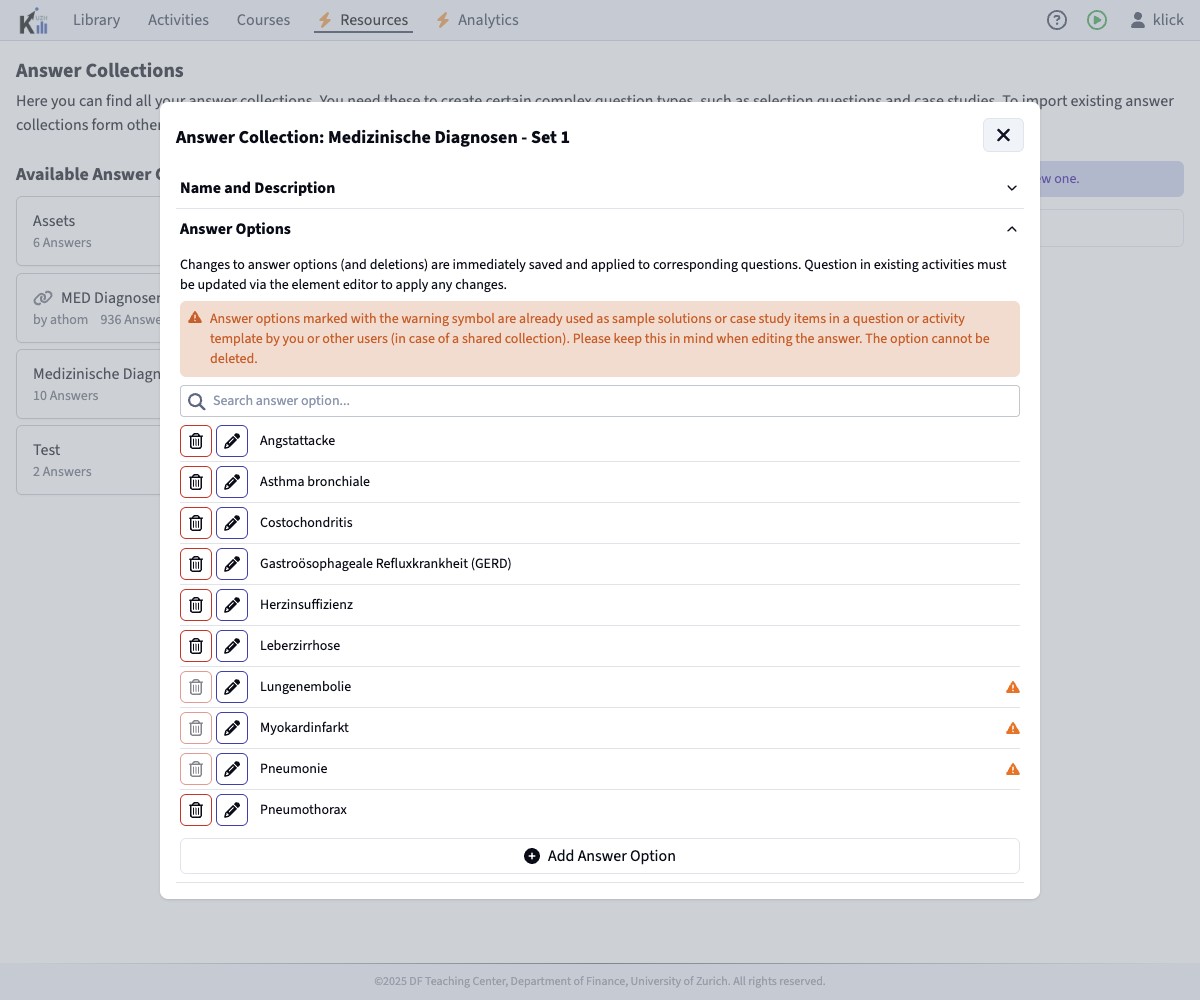This screenshot has width=1200, height=1000.
Task: Click Add Answer Option button
Action: pos(600,856)
